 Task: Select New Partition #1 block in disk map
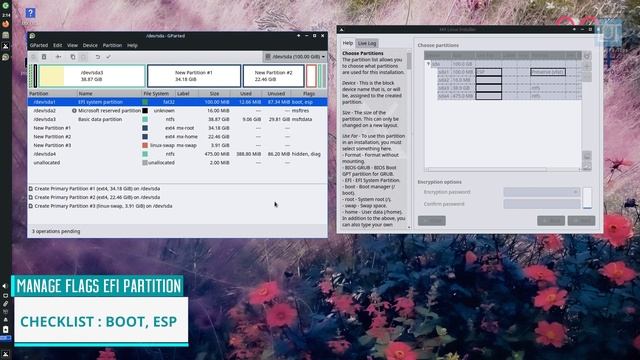click(194, 76)
